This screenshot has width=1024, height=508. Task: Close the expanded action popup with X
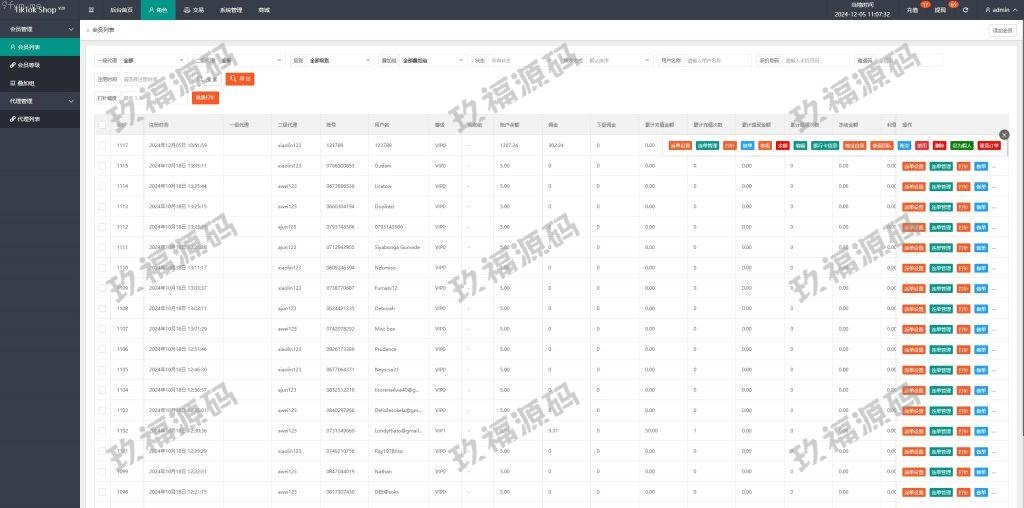tap(1004, 134)
